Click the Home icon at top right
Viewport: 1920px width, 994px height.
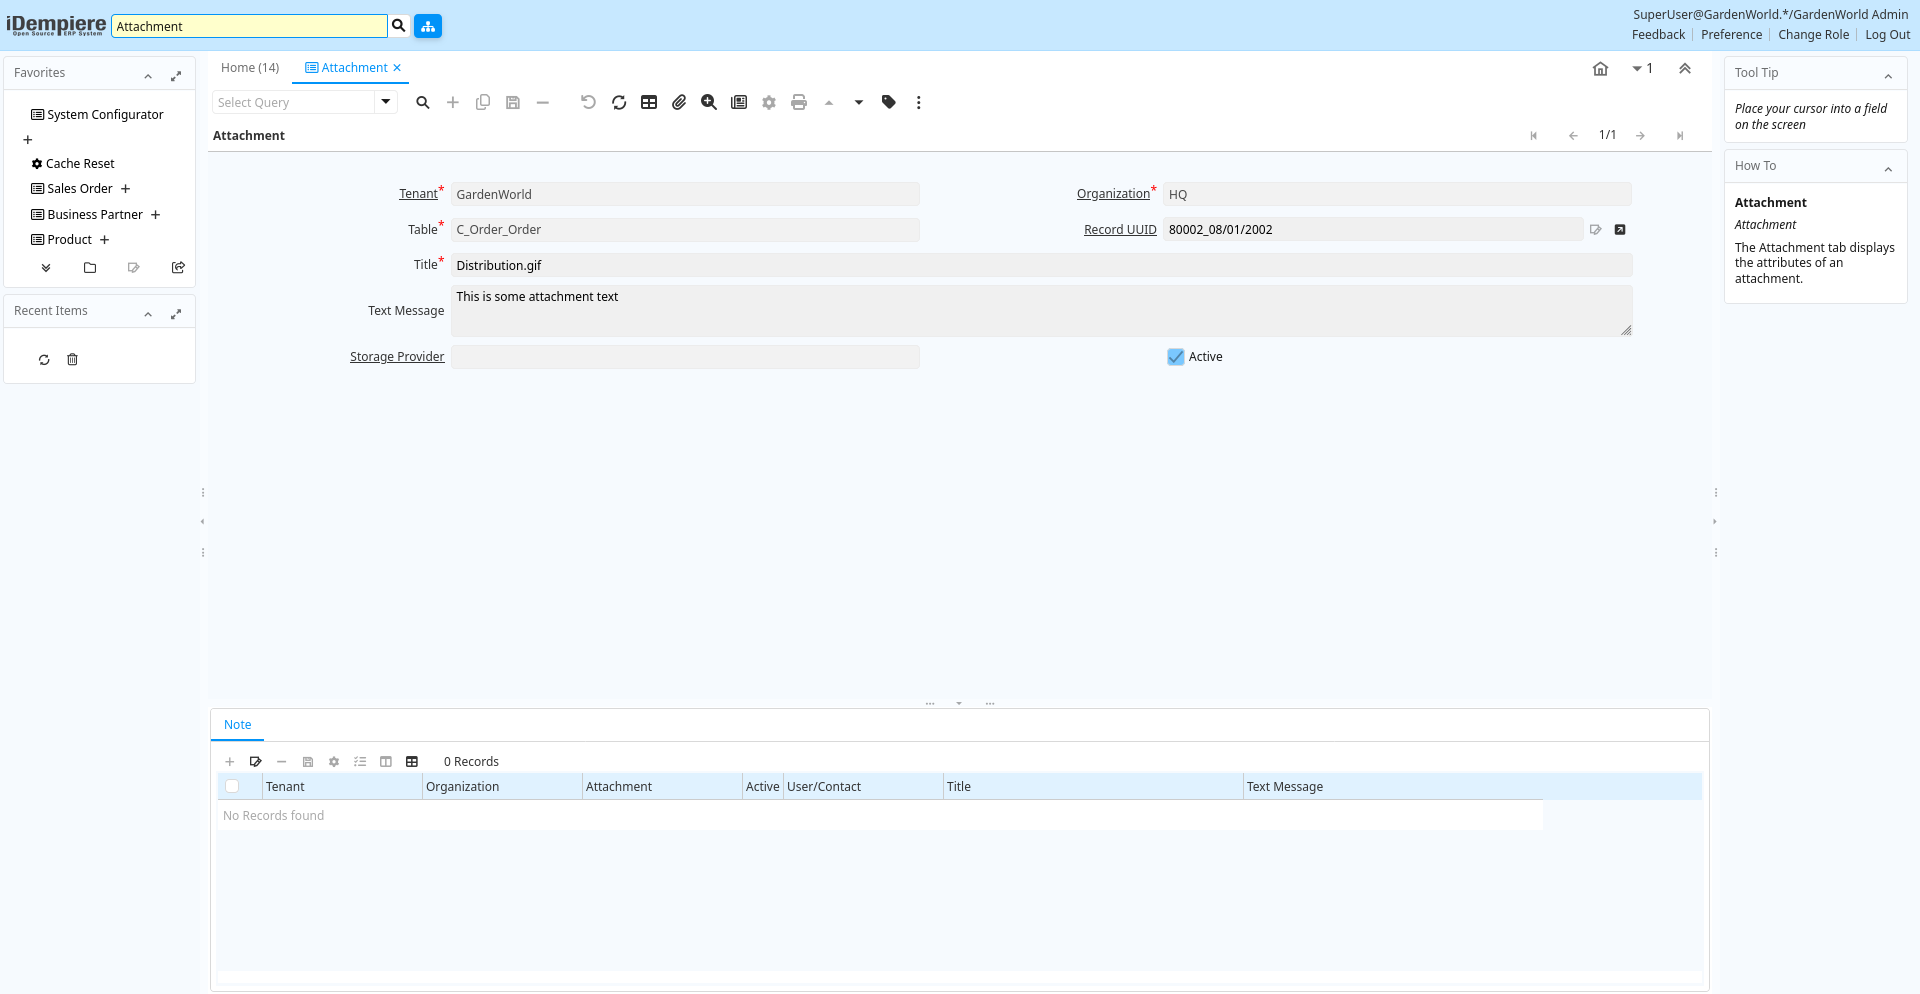[x=1600, y=69]
